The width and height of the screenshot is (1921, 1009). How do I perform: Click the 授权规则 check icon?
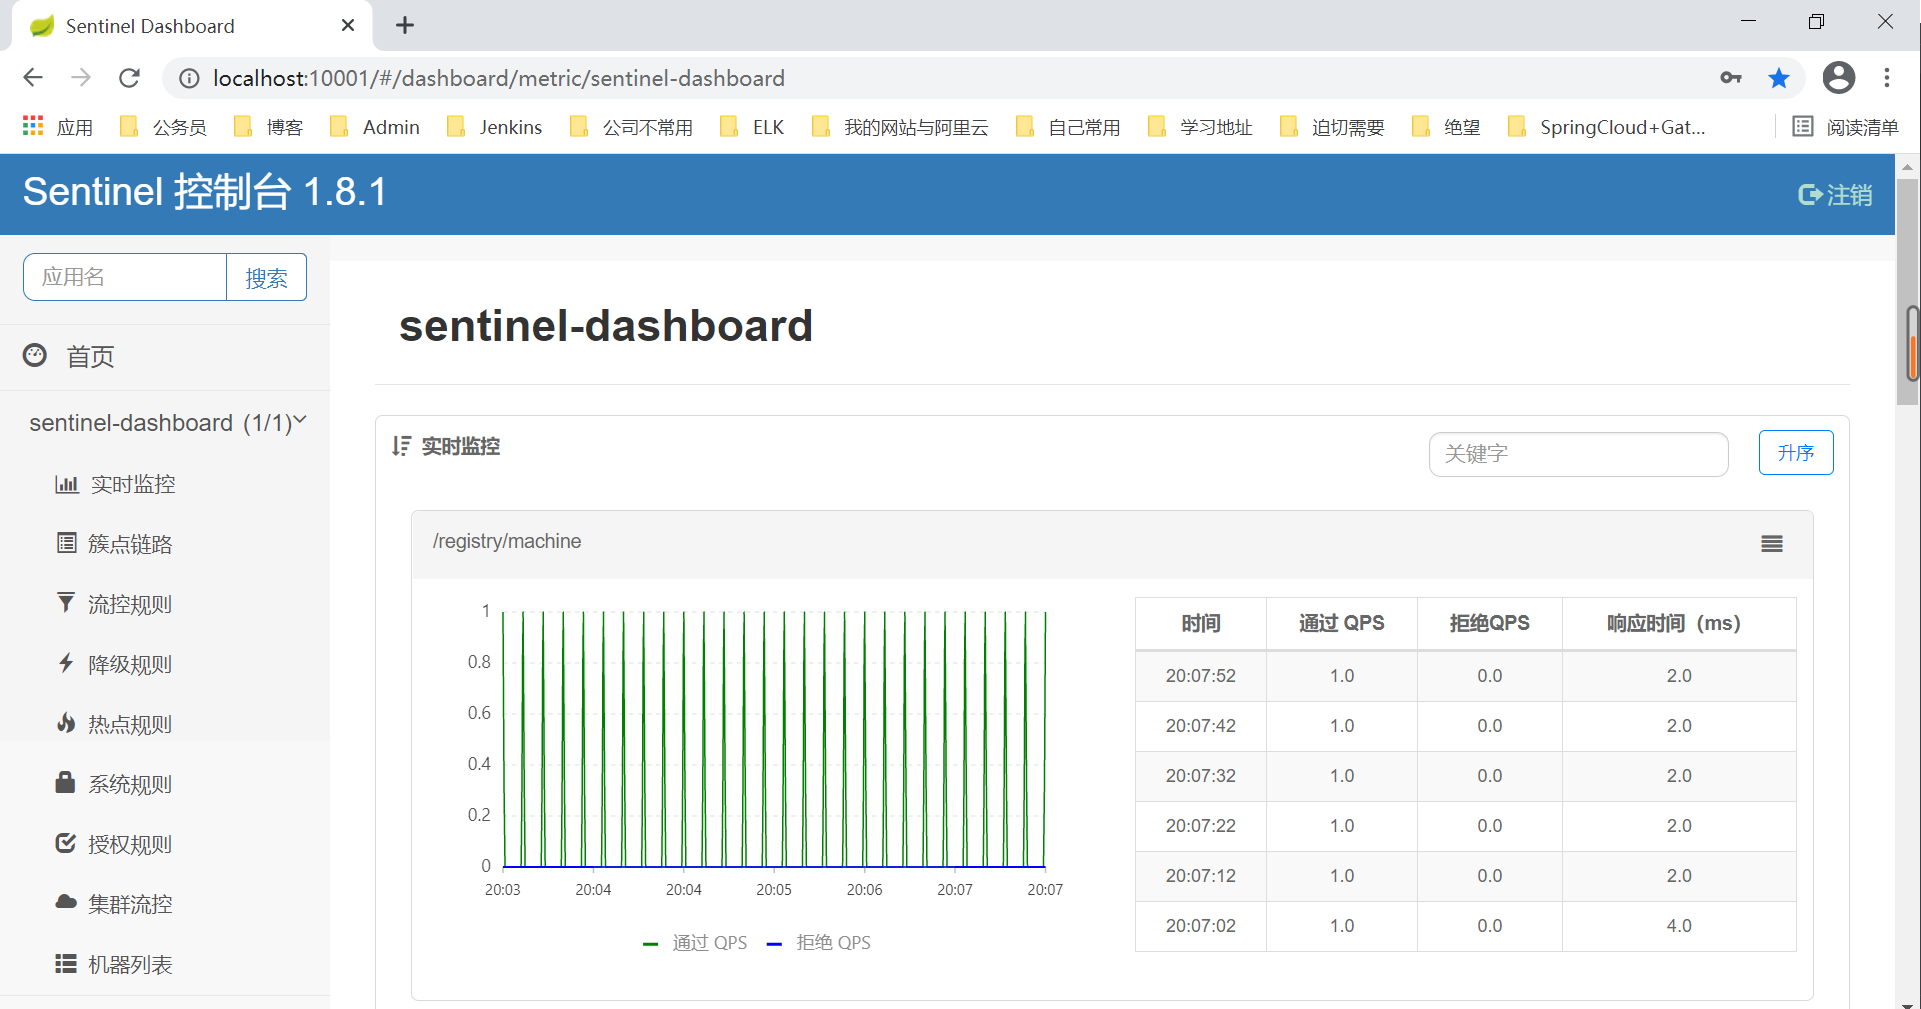click(x=66, y=843)
